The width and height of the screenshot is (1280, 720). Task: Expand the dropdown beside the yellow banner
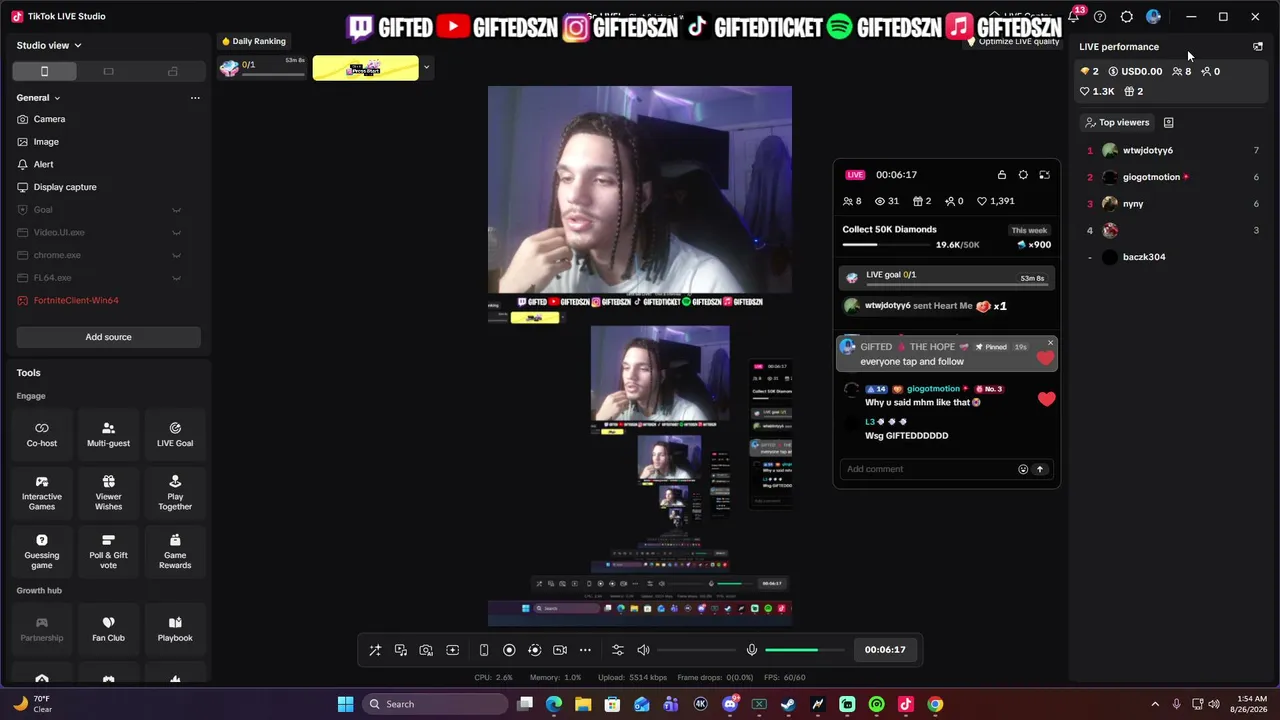[x=426, y=68]
